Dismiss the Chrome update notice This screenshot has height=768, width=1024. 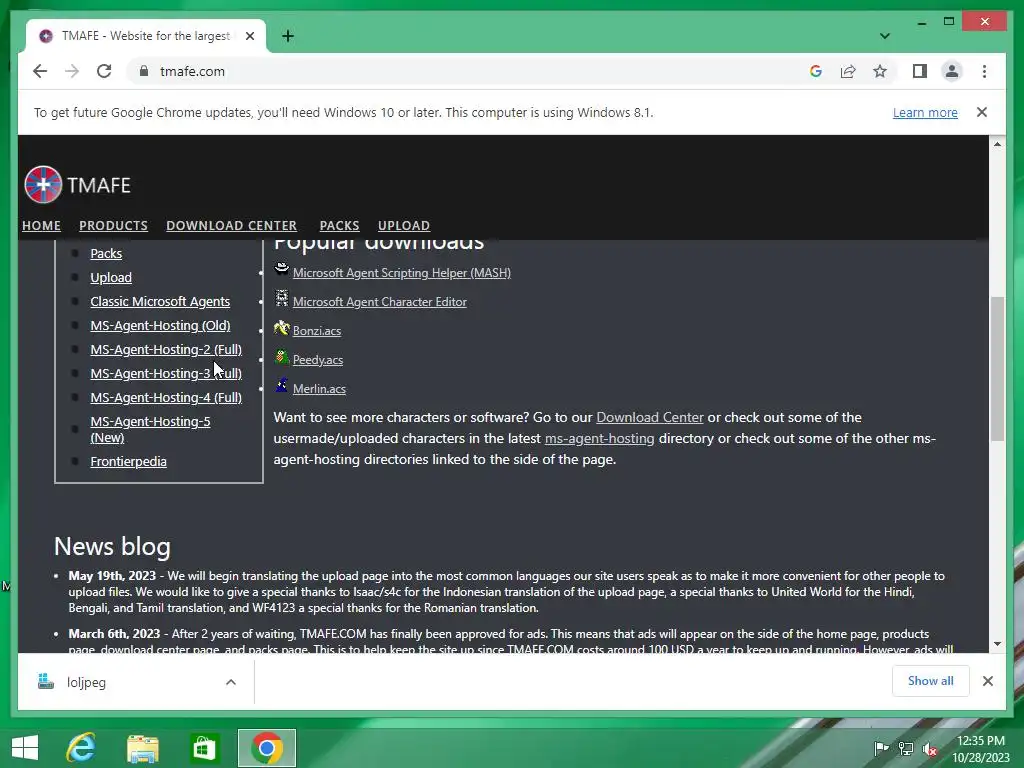coord(982,112)
